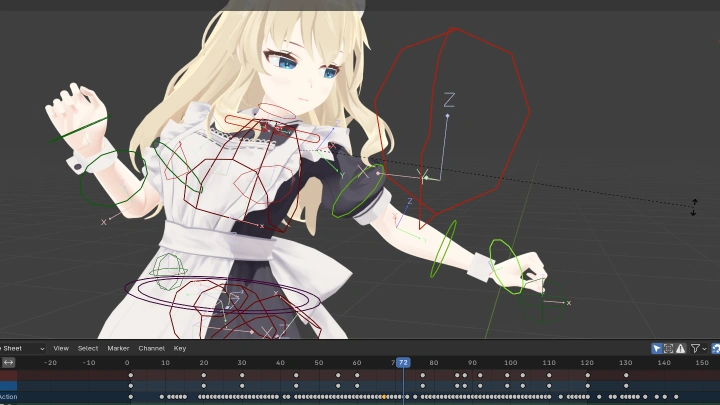Click the current frame 72 marker
Viewport: 720px width, 405px height.
pyautogui.click(x=403, y=362)
